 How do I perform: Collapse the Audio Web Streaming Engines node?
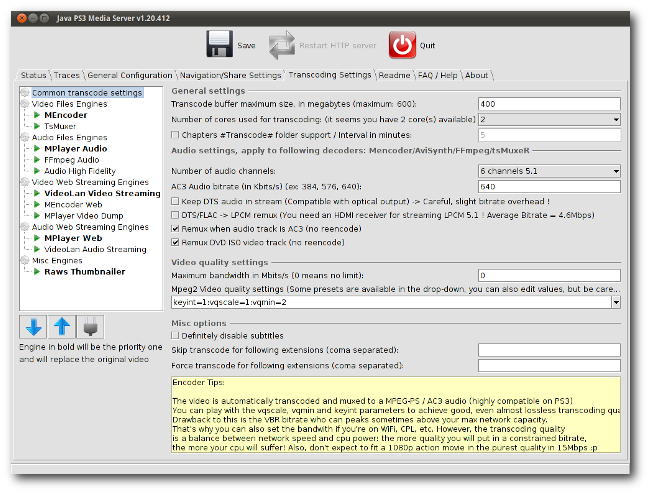click(x=25, y=227)
